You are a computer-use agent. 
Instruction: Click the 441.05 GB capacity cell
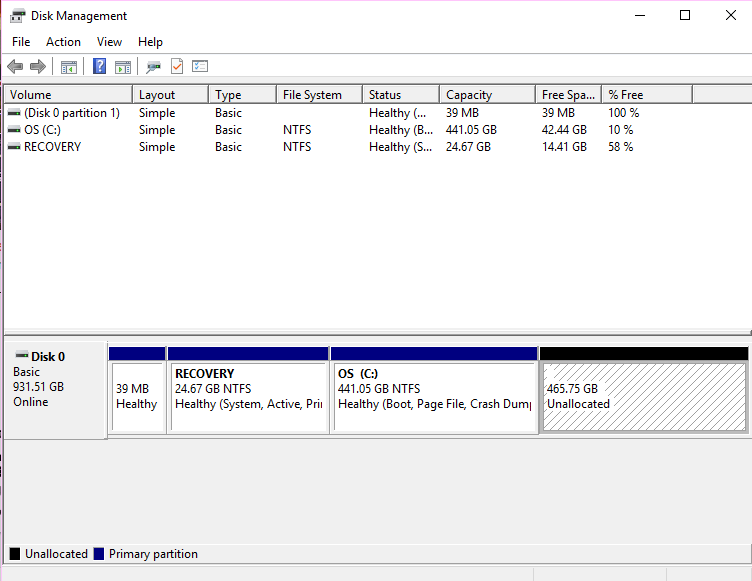pos(471,130)
